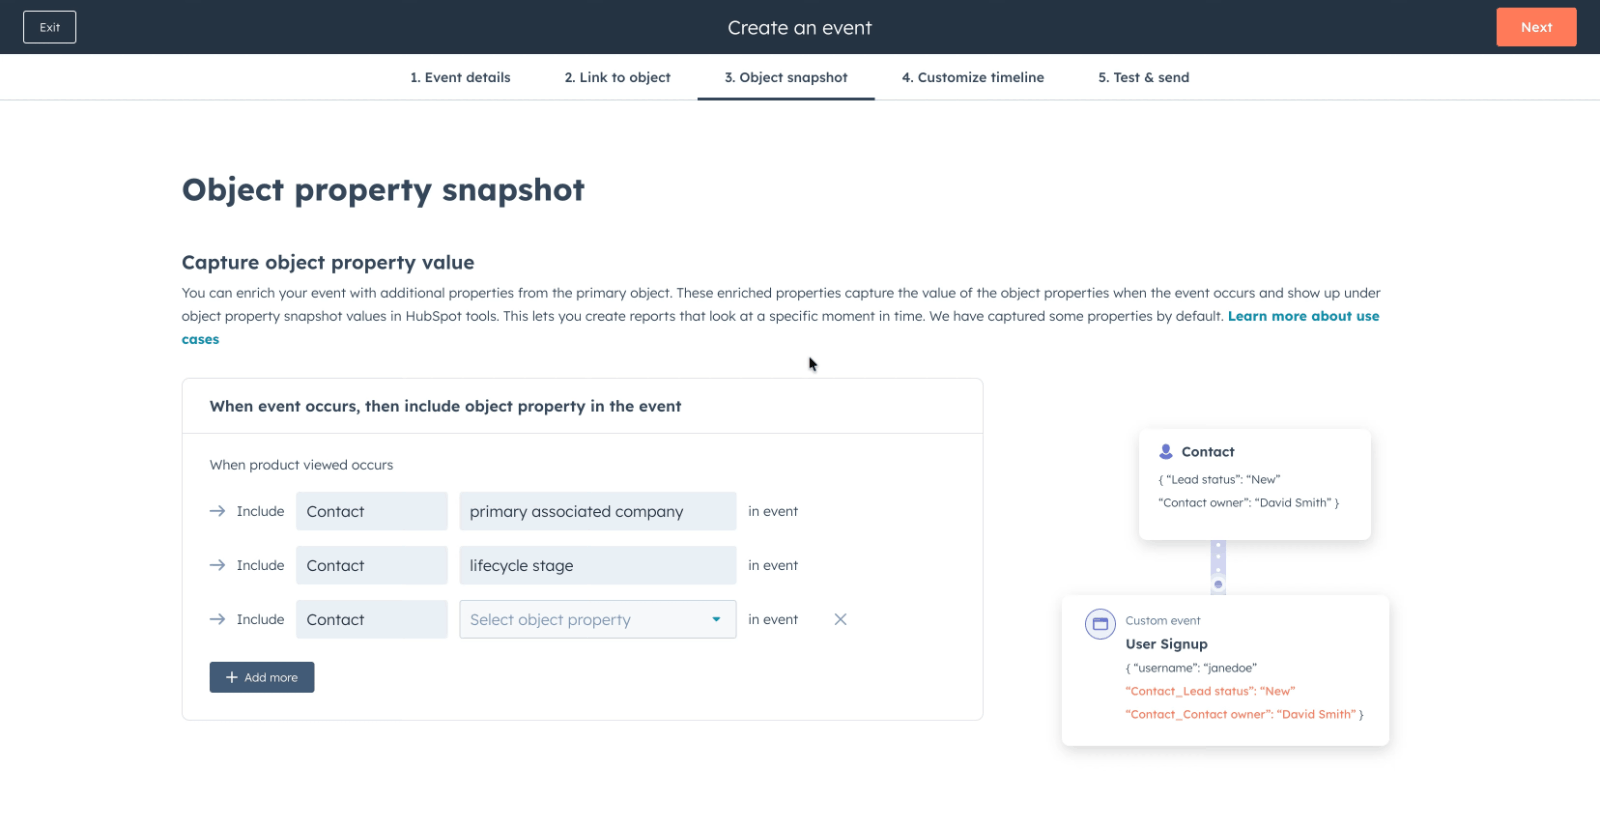
Task: Click the plus icon in Add more
Action: click(x=232, y=677)
